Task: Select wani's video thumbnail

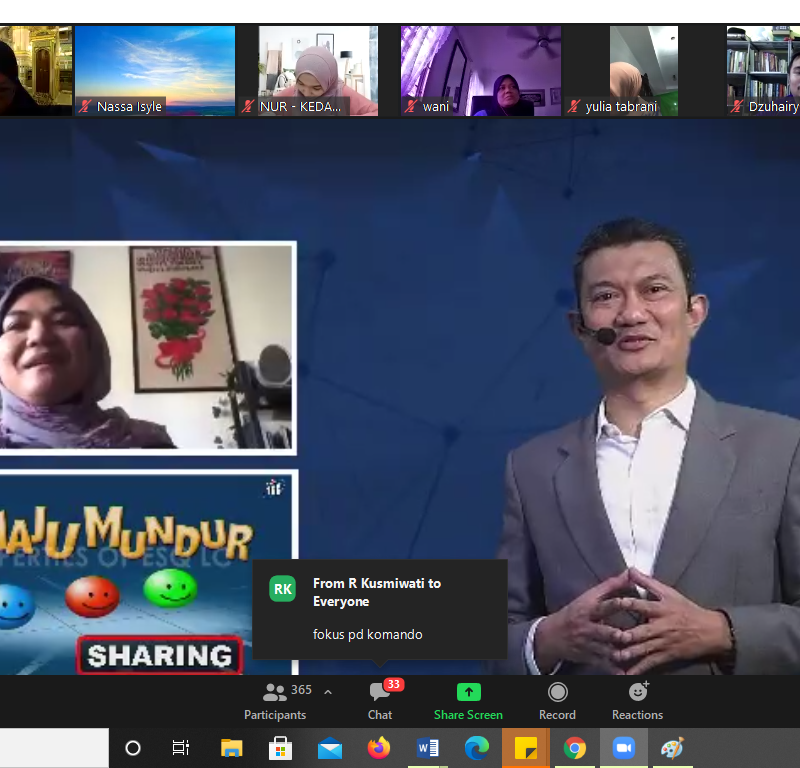Action: coord(481,70)
